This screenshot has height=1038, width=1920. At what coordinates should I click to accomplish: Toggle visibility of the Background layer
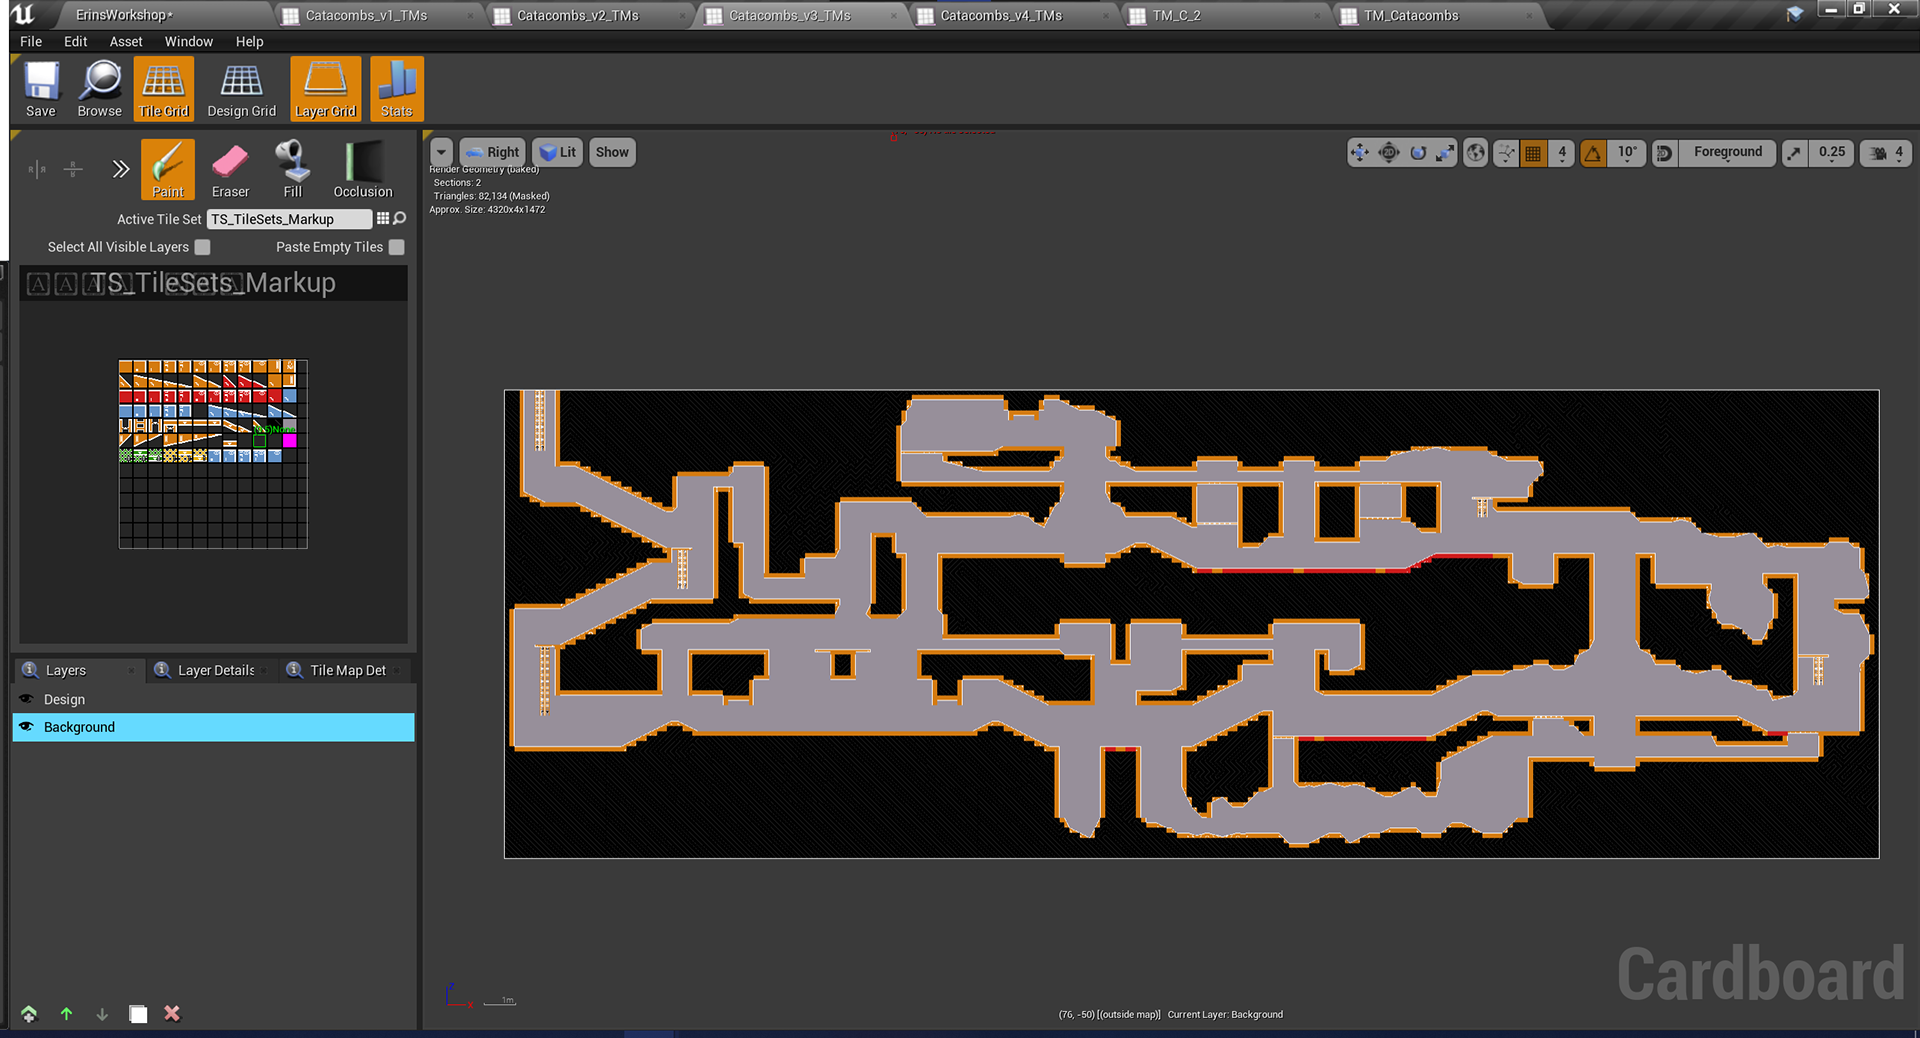(x=27, y=727)
